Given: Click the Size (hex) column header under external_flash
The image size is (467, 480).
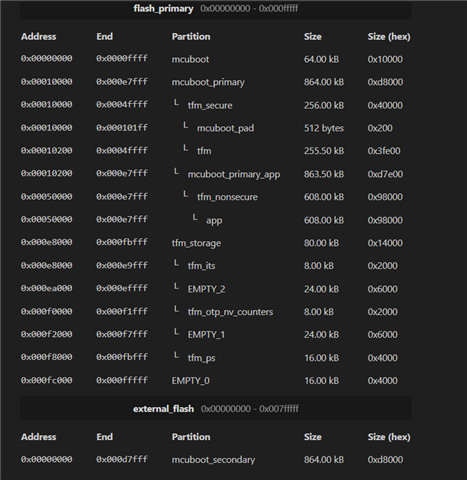Looking at the screenshot, I should pyautogui.click(x=389, y=437).
